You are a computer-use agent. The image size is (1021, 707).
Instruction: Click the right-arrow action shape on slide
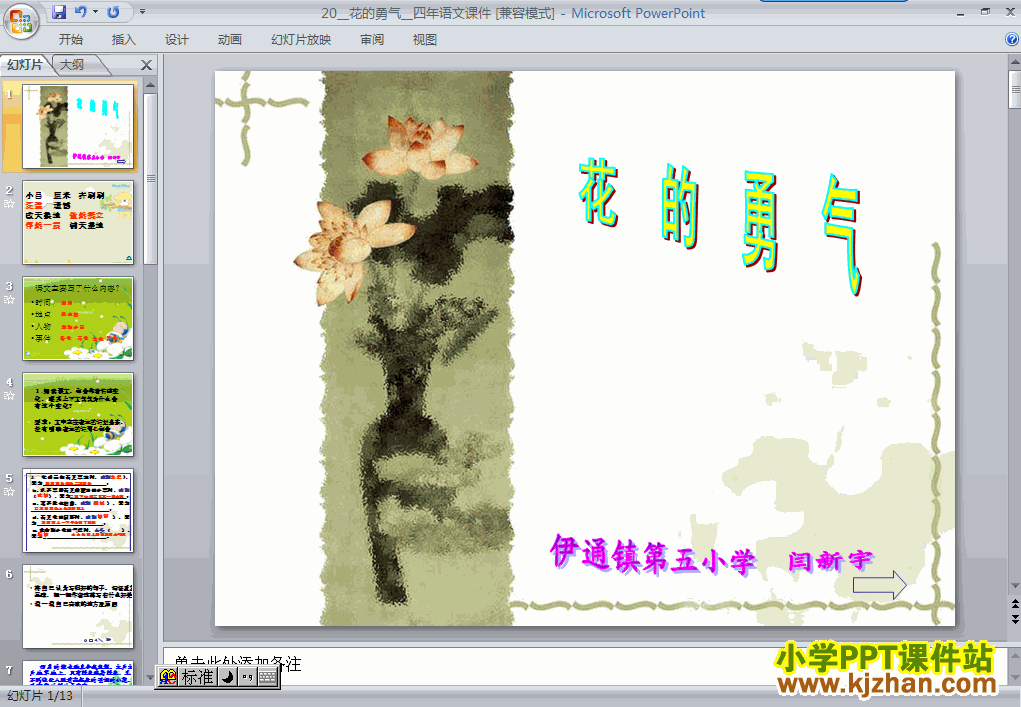click(x=880, y=585)
